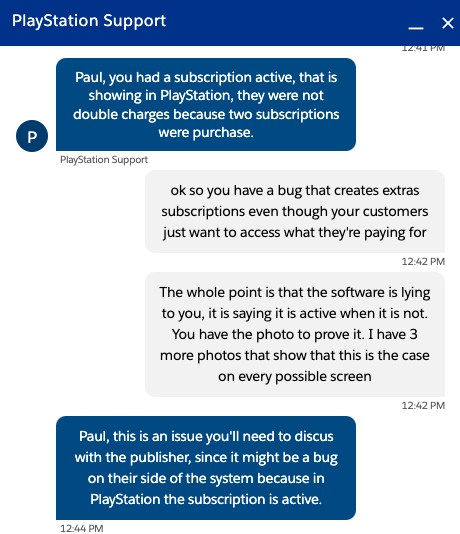The width and height of the screenshot is (460, 534).
Task: Close the PlayStation Support chat
Action: point(447,23)
